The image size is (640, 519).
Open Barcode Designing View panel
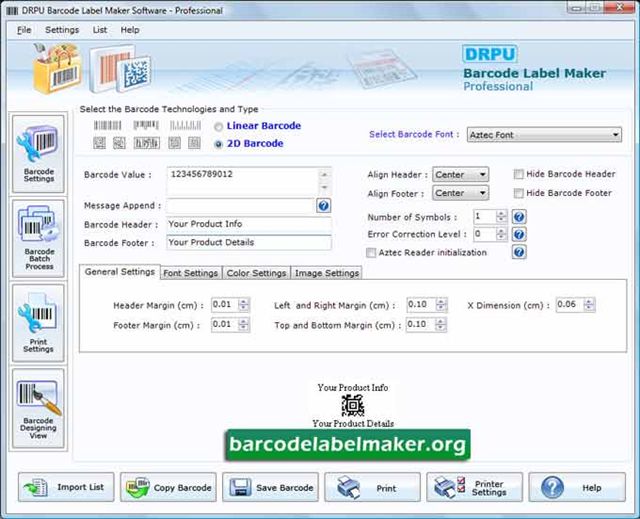coord(38,408)
